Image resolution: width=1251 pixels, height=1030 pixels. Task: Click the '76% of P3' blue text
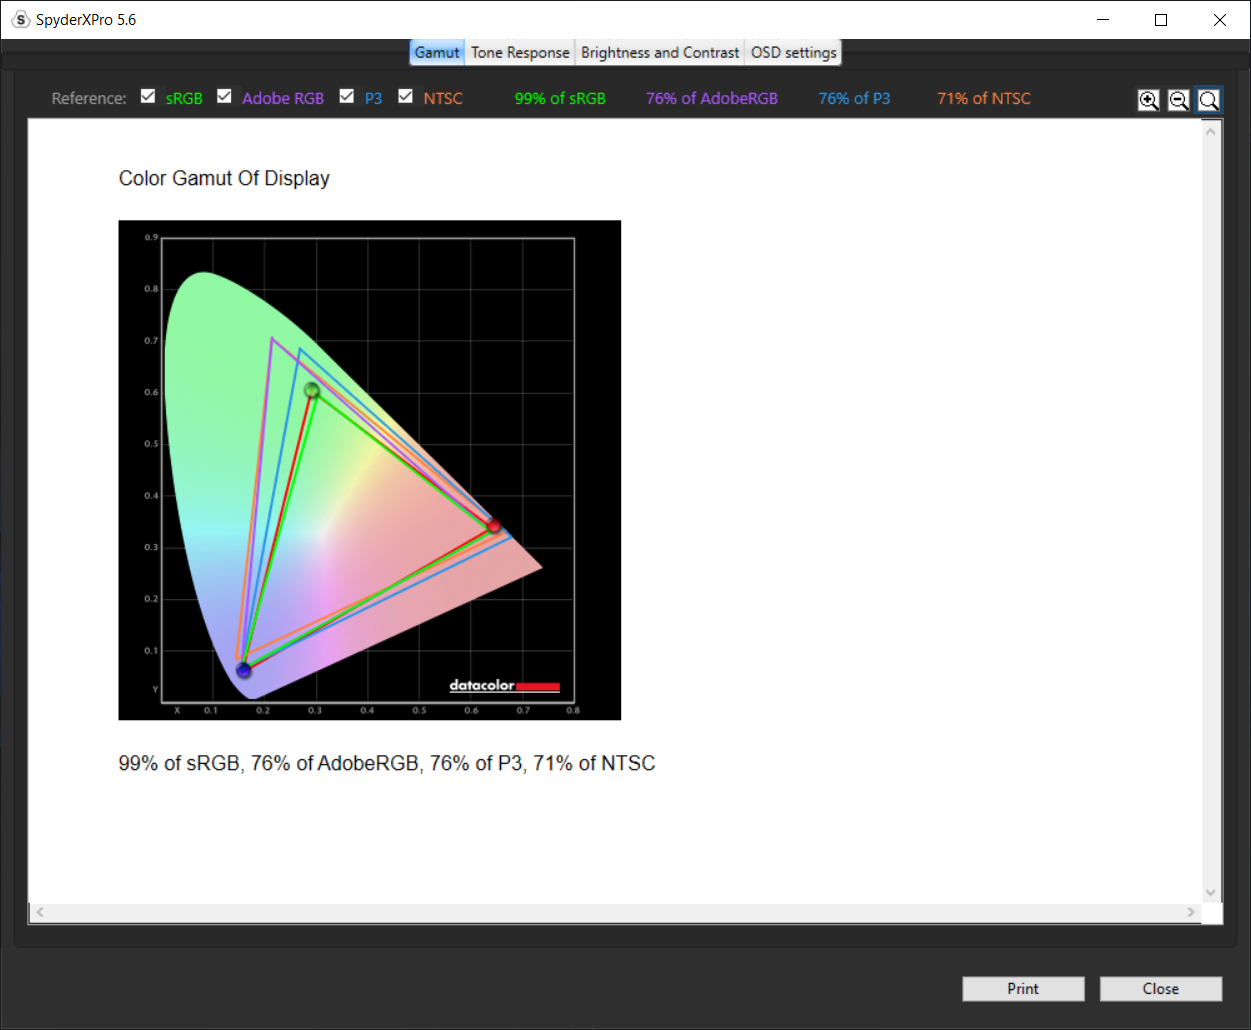coord(854,98)
